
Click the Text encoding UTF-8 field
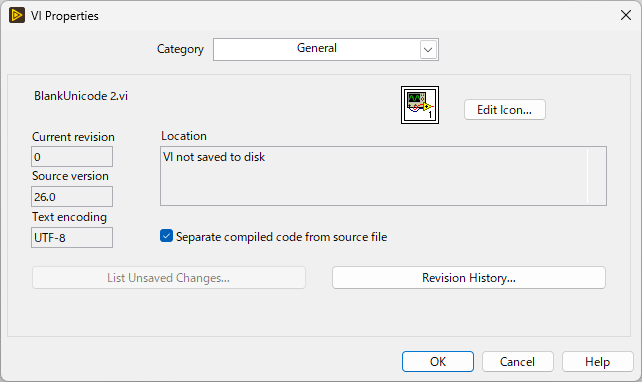(72, 237)
